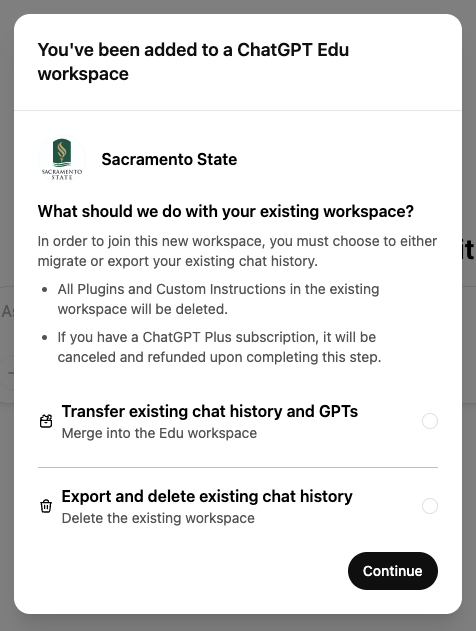Click the Sacramento State logo

click(62, 159)
